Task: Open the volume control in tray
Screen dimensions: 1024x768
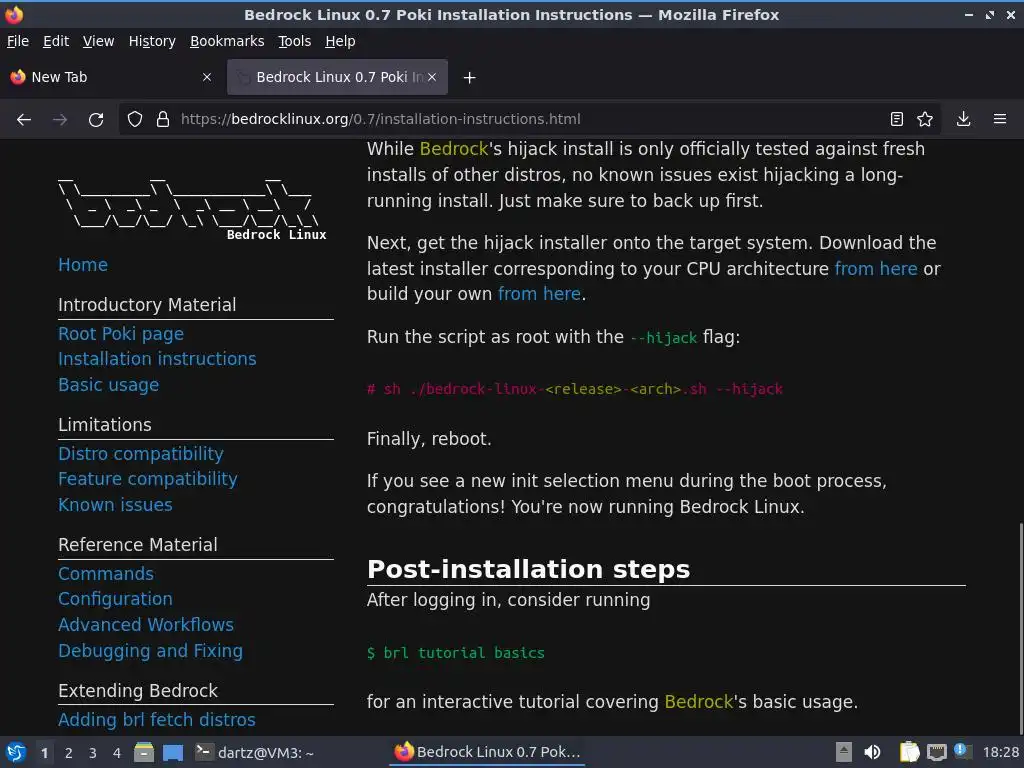Action: click(872, 752)
